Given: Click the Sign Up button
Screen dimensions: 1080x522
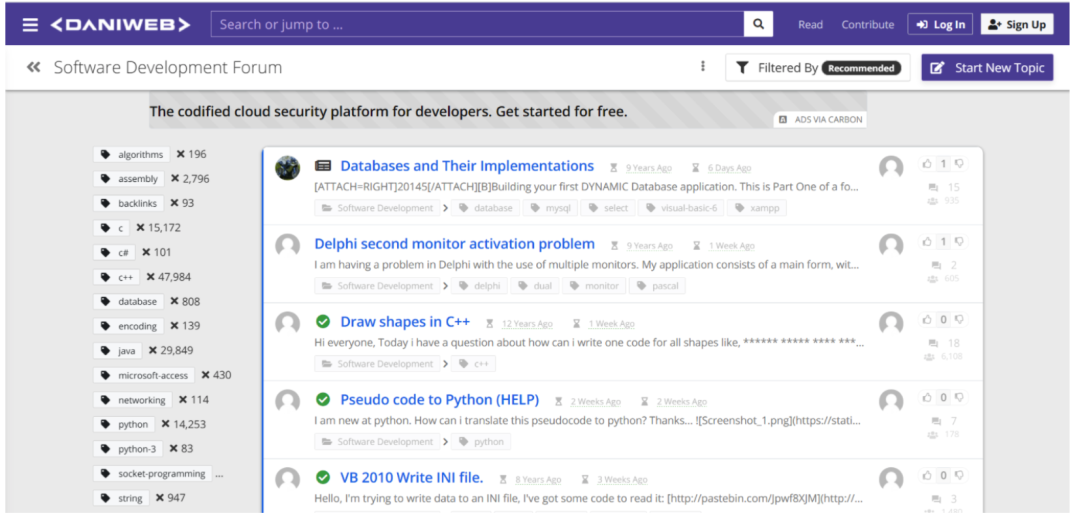Looking at the screenshot, I should click(1016, 25).
